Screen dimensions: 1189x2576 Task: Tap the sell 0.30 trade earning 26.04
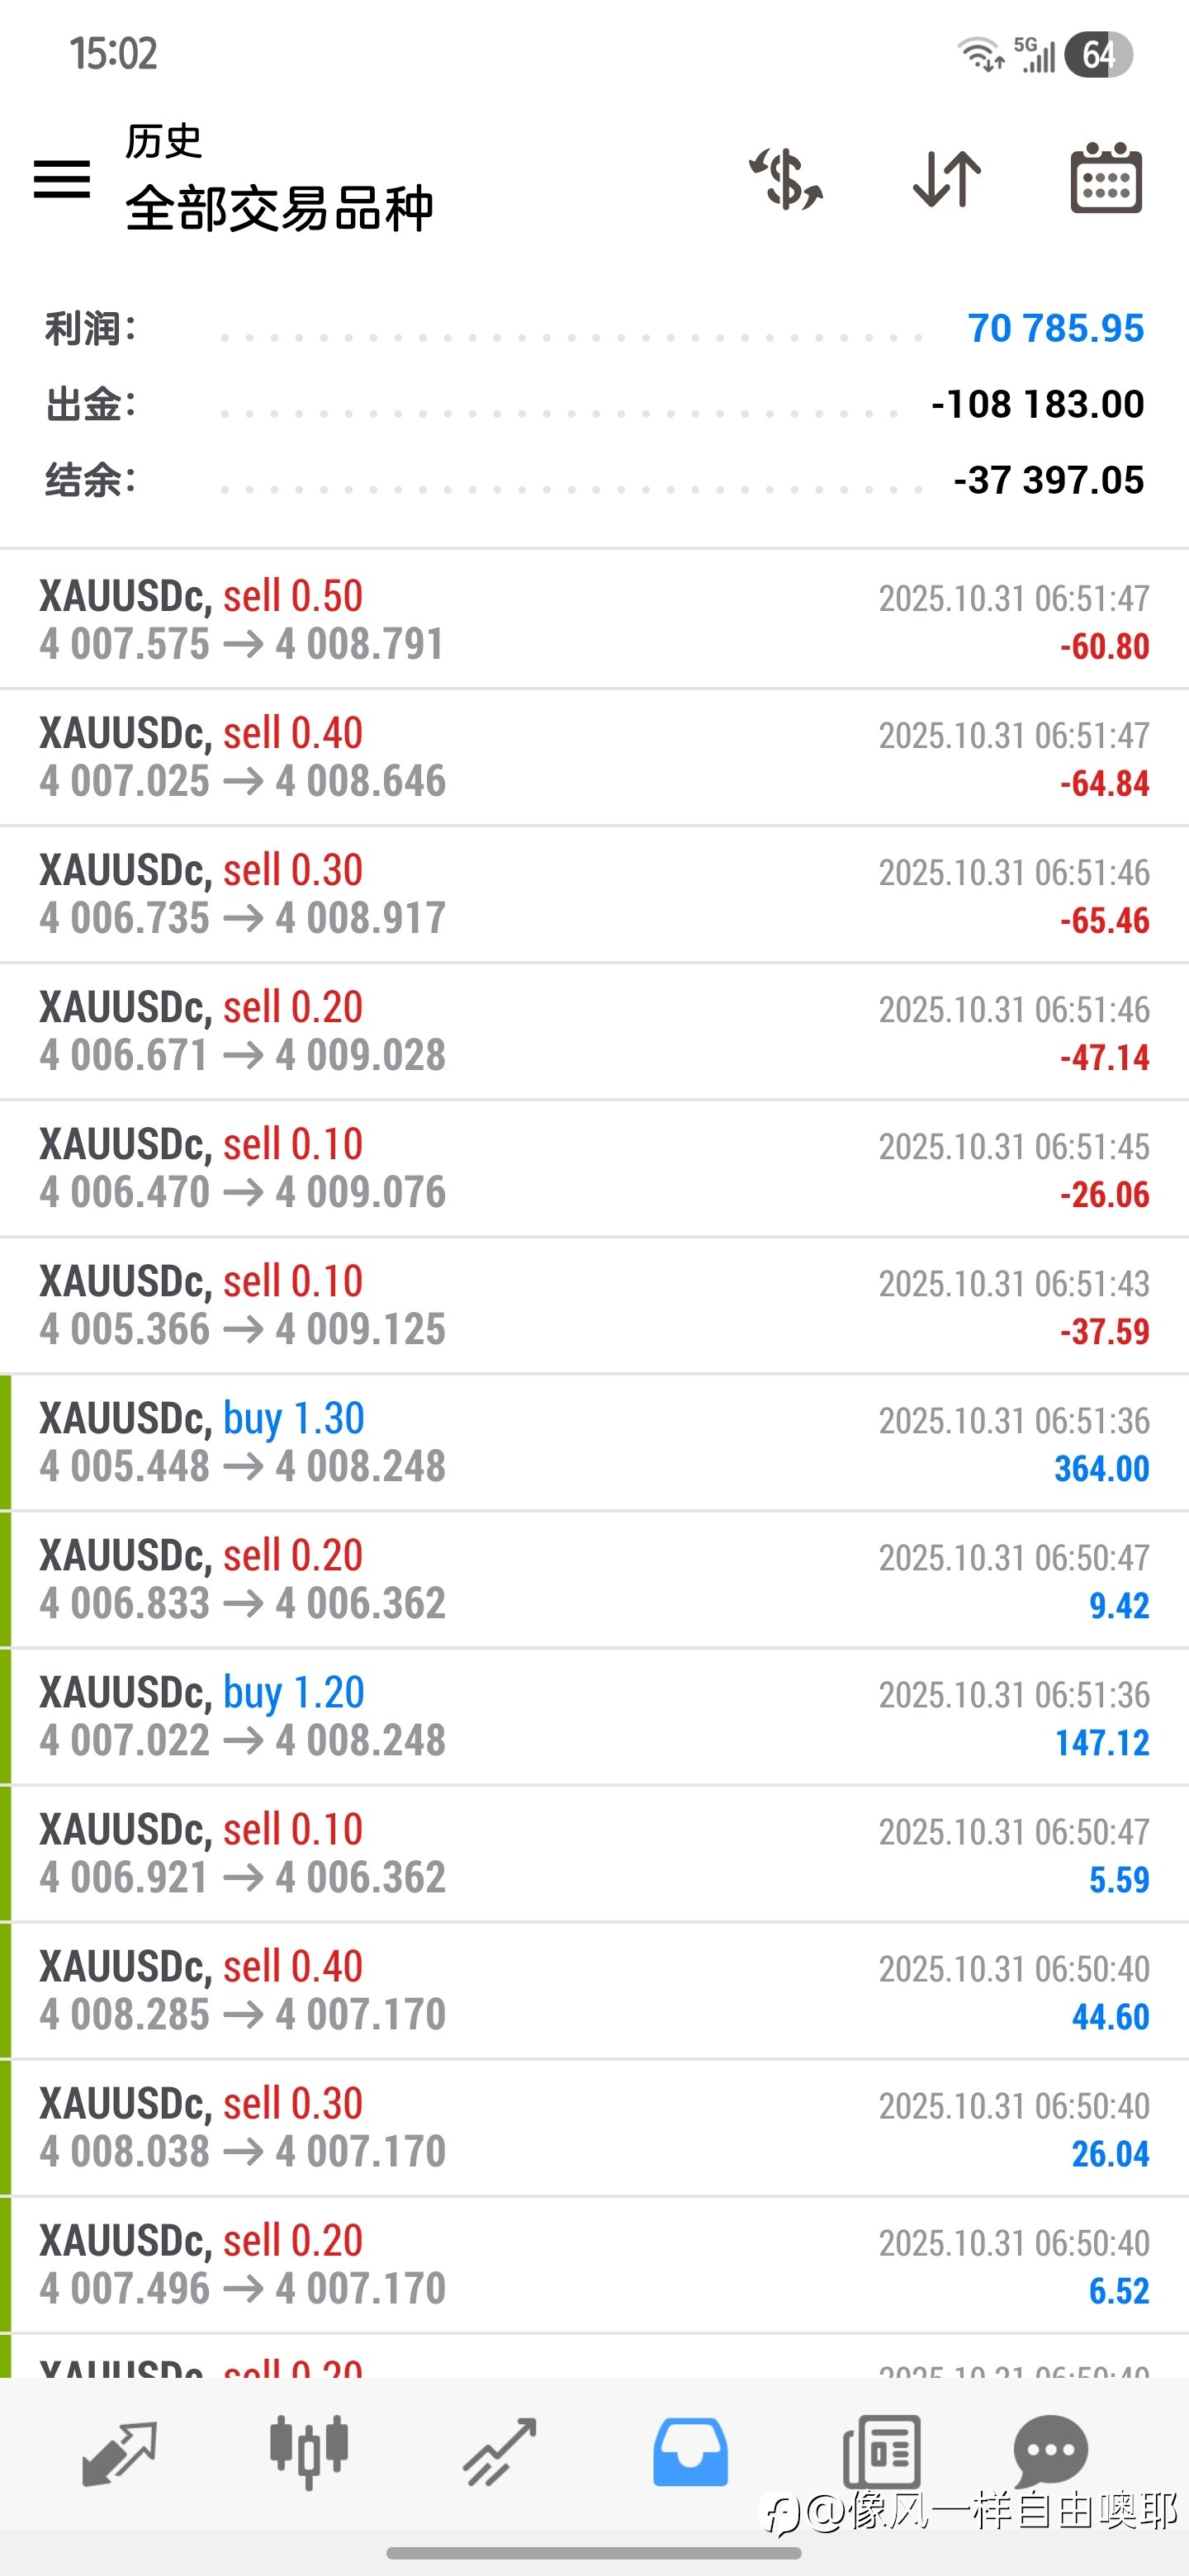(x=594, y=2127)
